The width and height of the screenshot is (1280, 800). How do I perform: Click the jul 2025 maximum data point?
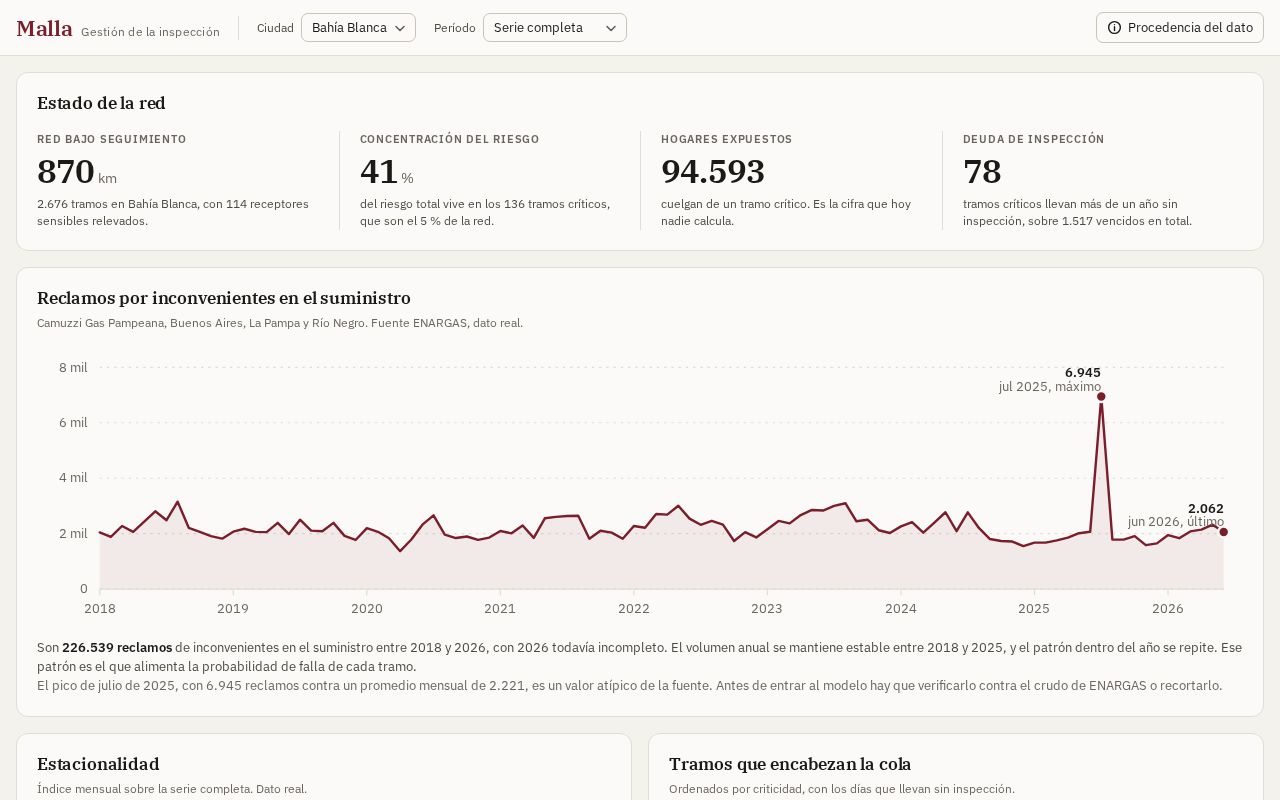[1101, 397]
